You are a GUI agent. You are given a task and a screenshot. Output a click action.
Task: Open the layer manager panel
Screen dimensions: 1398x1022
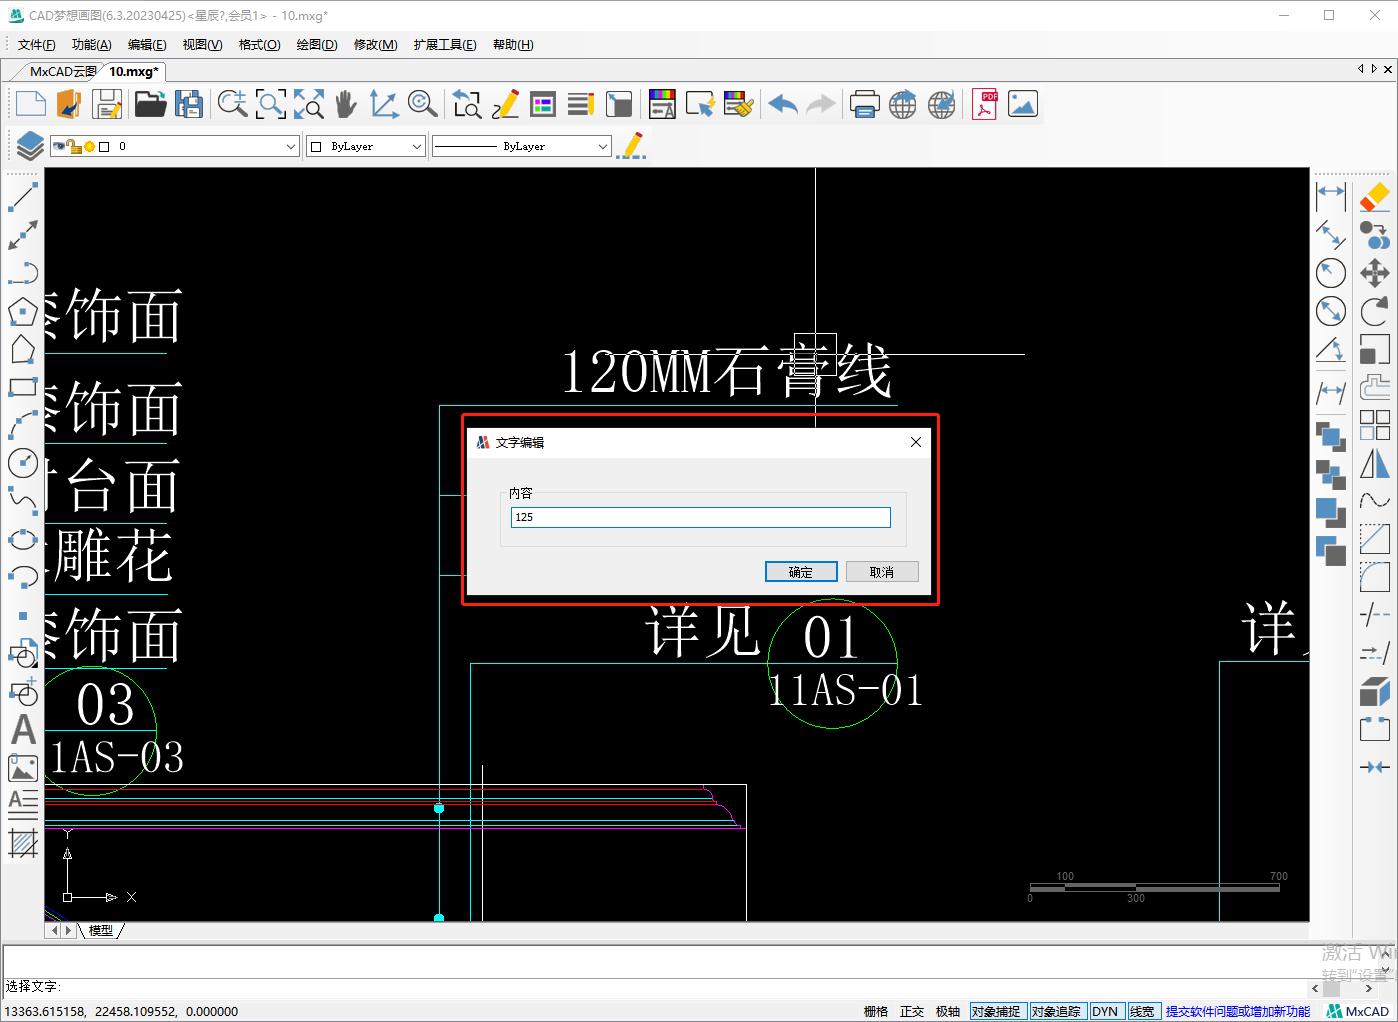click(27, 145)
